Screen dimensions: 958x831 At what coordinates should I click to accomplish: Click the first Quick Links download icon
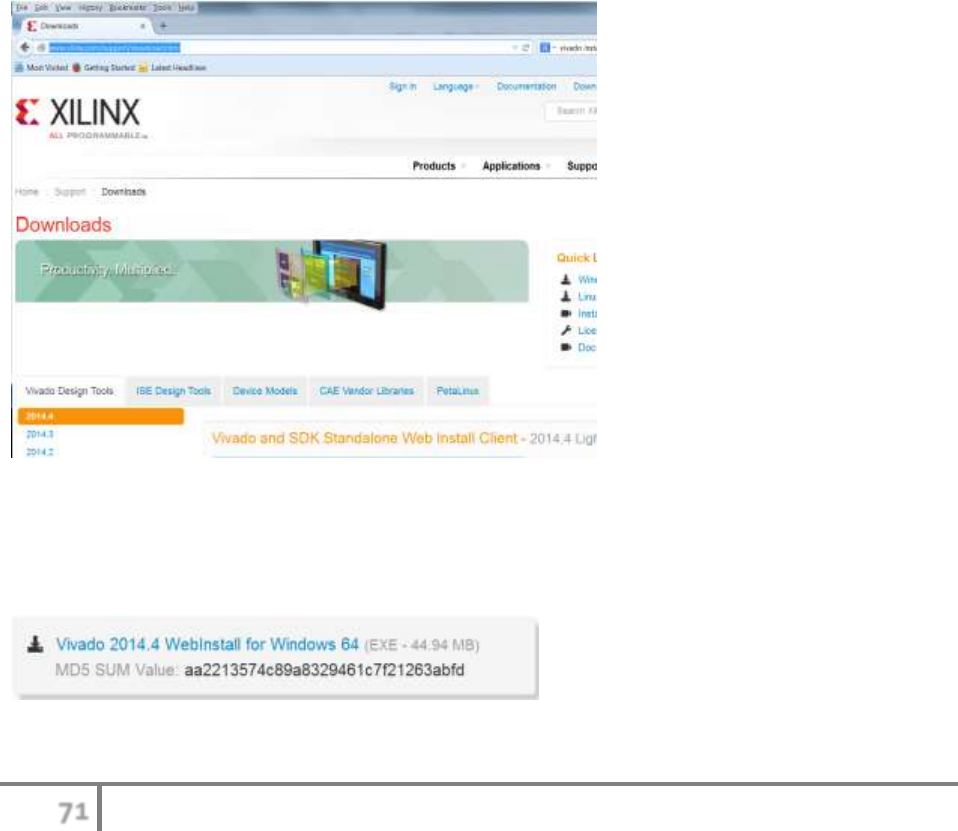(x=566, y=279)
